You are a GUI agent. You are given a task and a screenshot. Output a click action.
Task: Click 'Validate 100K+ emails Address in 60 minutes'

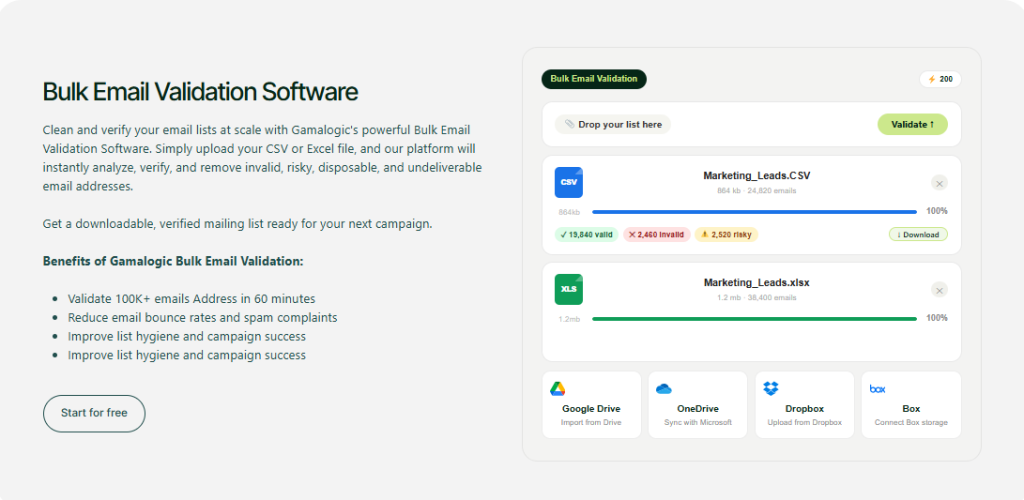point(191,299)
